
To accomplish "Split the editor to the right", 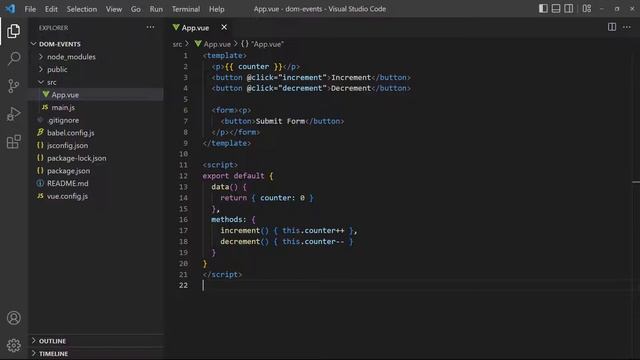I will [x=611, y=27].
